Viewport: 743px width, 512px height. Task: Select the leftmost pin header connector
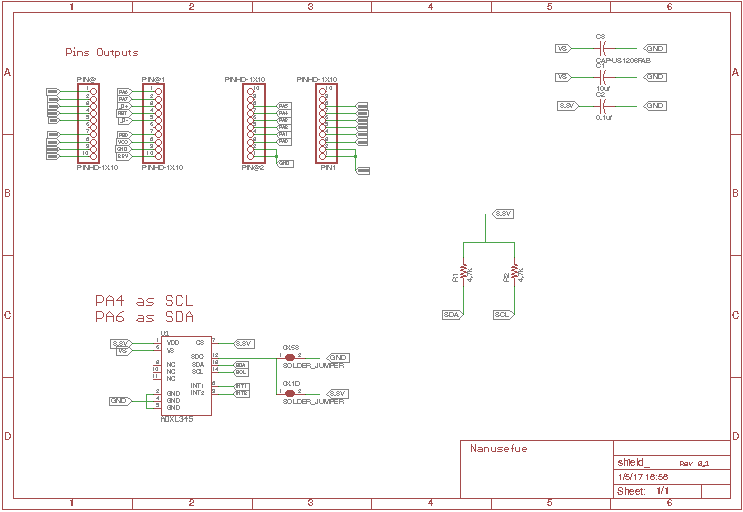coord(88,123)
